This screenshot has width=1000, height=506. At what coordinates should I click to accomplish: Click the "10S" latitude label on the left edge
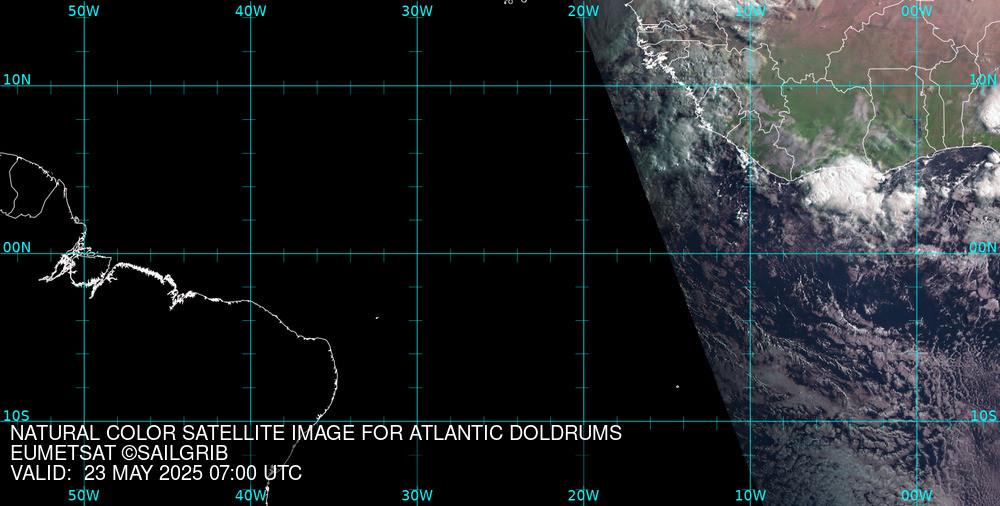[17, 416]
